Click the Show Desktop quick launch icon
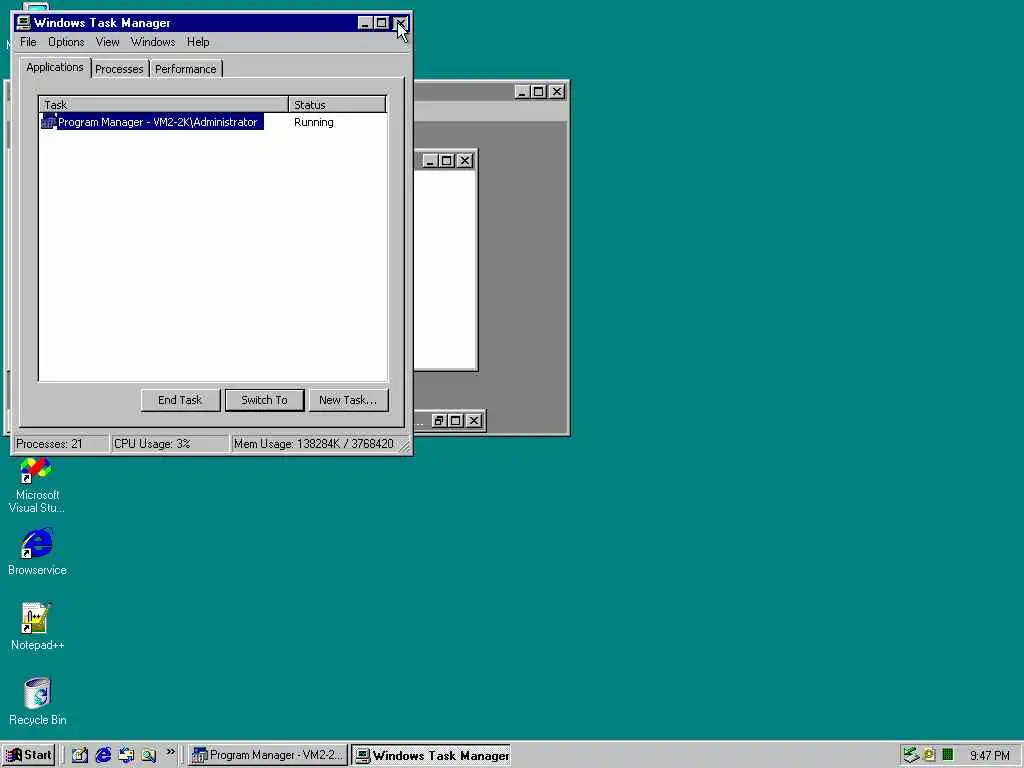Screen dimensions: 1024x768 (x=80, y=755)
